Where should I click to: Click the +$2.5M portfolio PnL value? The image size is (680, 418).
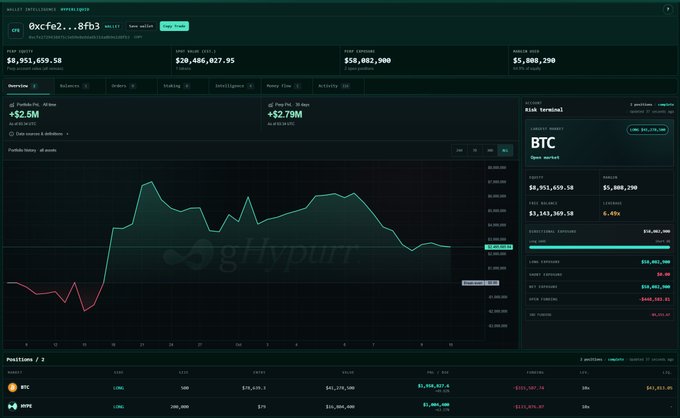coord(24,114)
